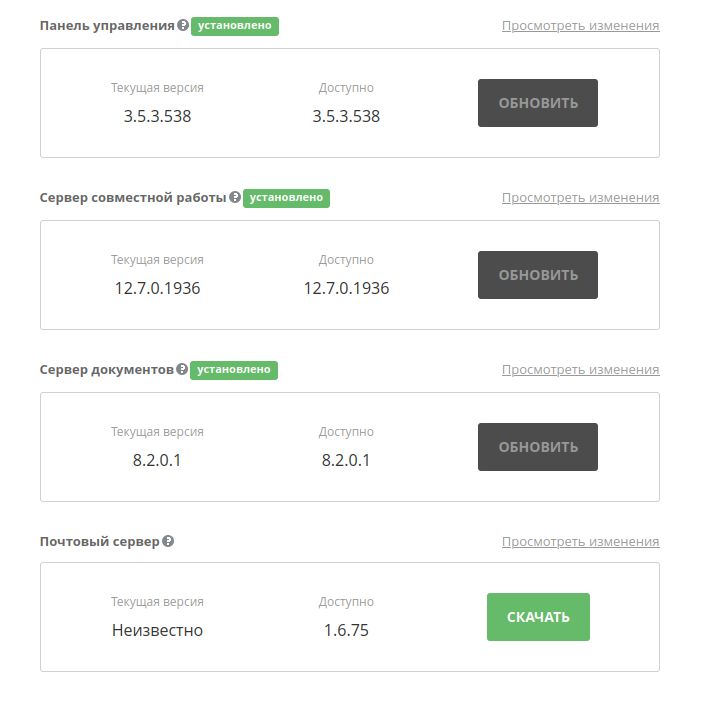Viewport: 710px width, 708px height.
Task: Update the Панель управления component
Action: [538, 103]
